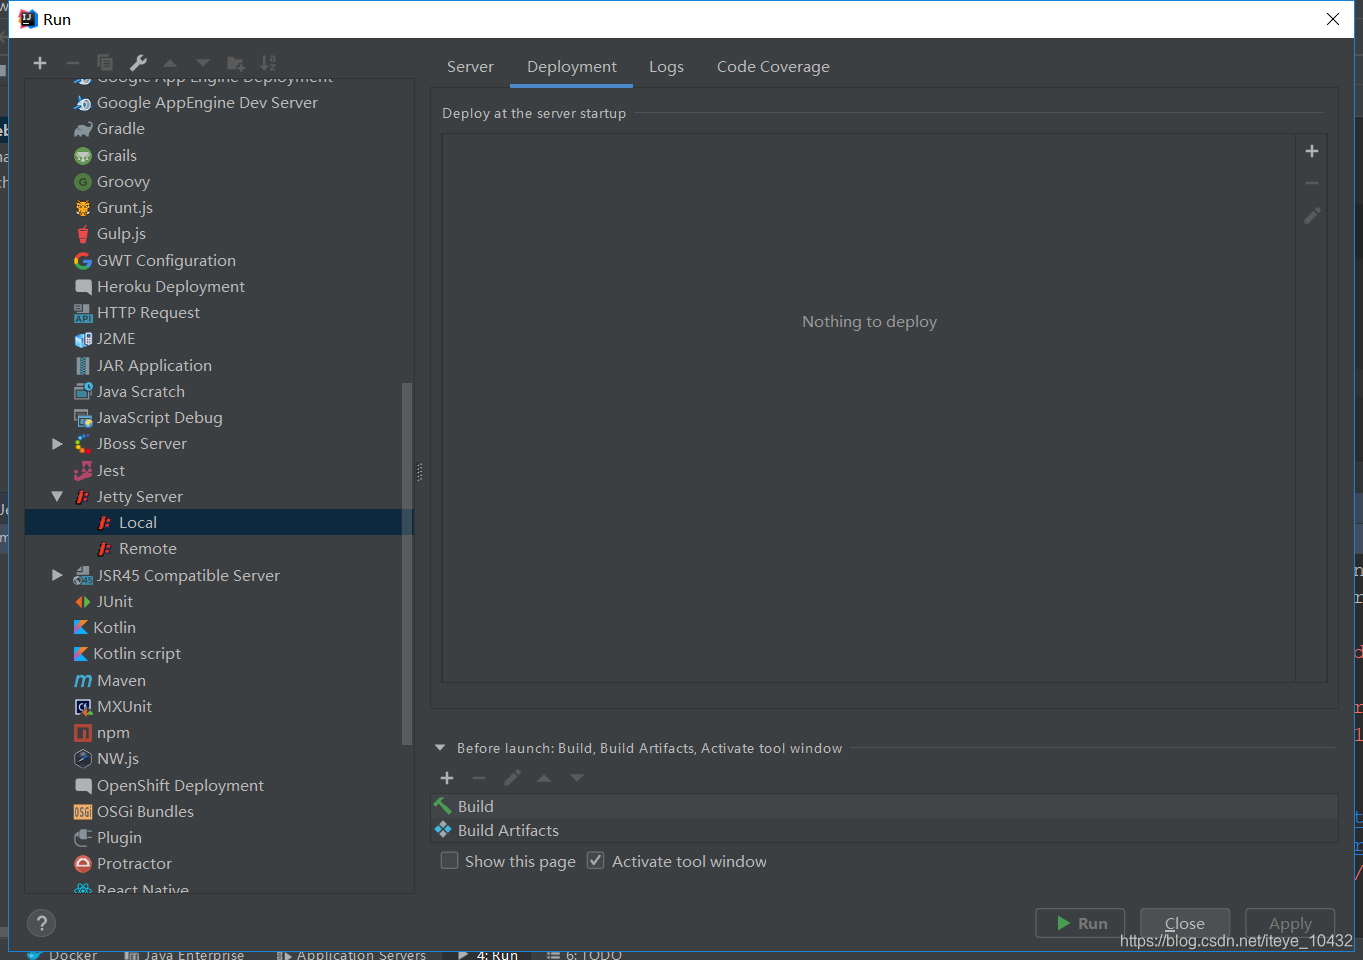
Task: Click the Apply button
Action: click(x=1290, y=923)
